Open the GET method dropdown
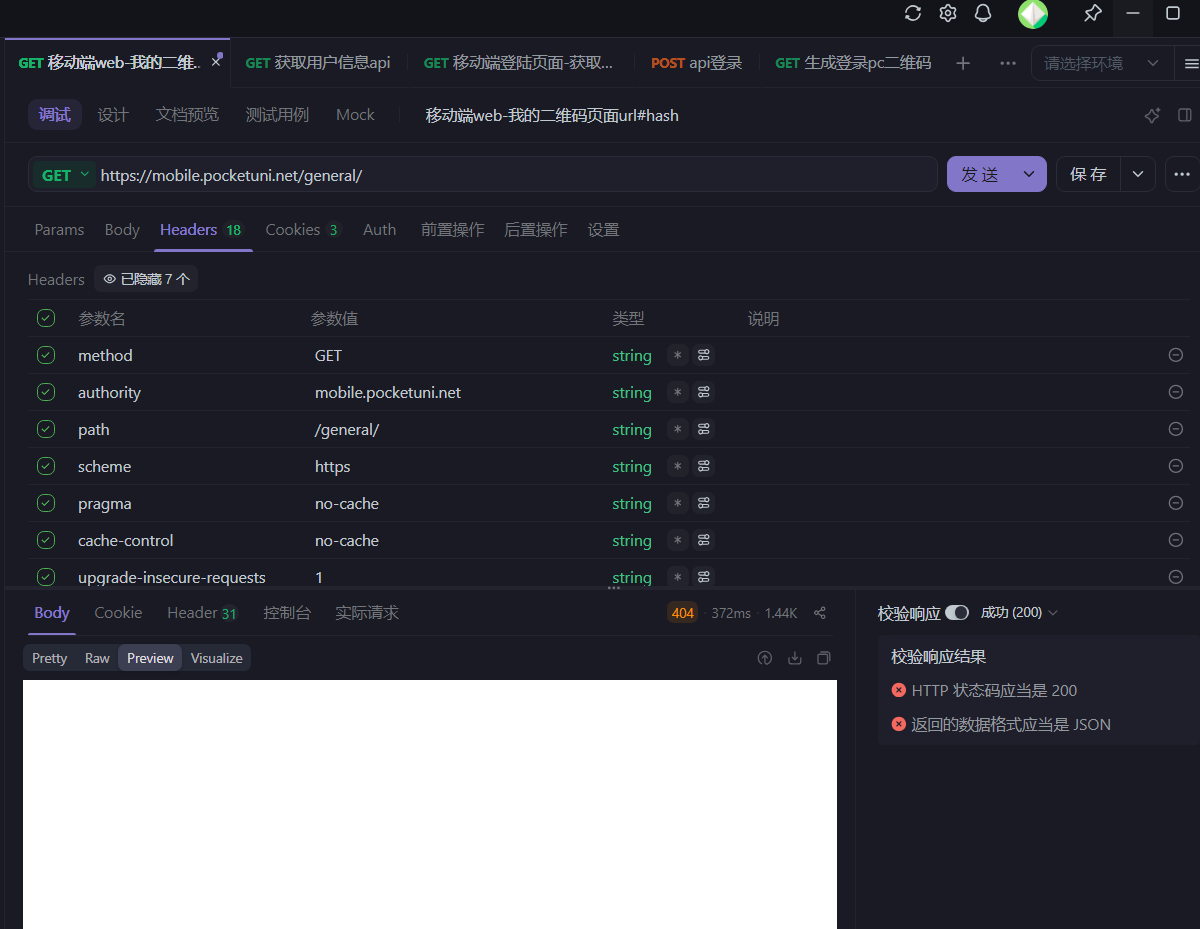1200x929 pixels. tap(65, 175)
